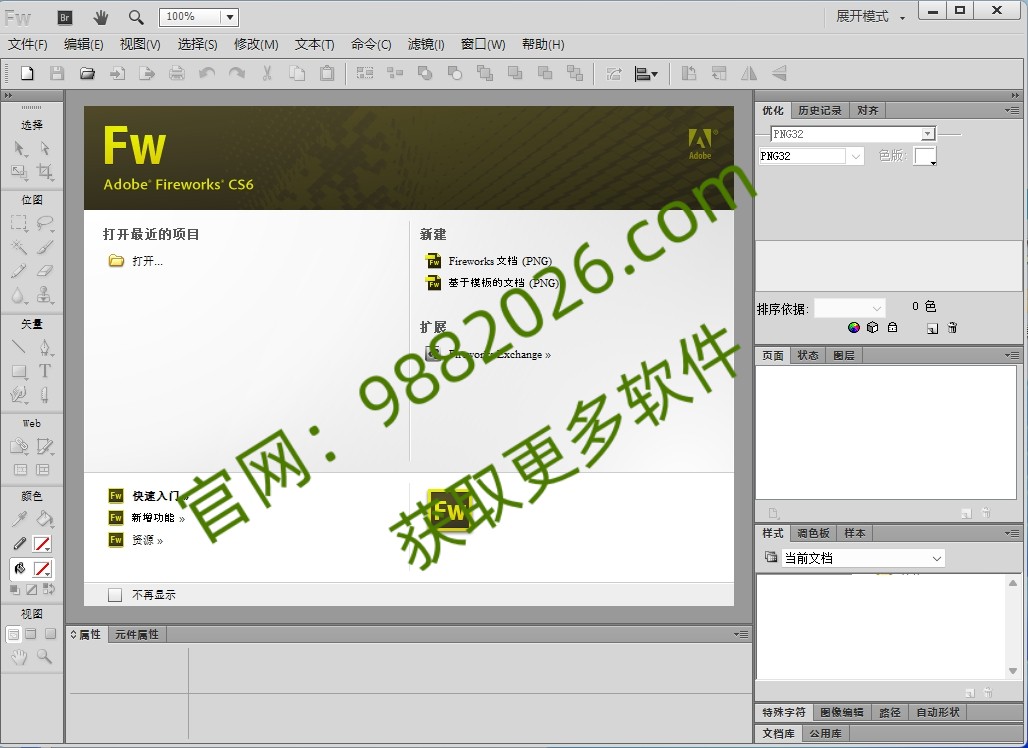Switch to full screen mode
The width and height of the screenshot is (1028, 748).
50,634
